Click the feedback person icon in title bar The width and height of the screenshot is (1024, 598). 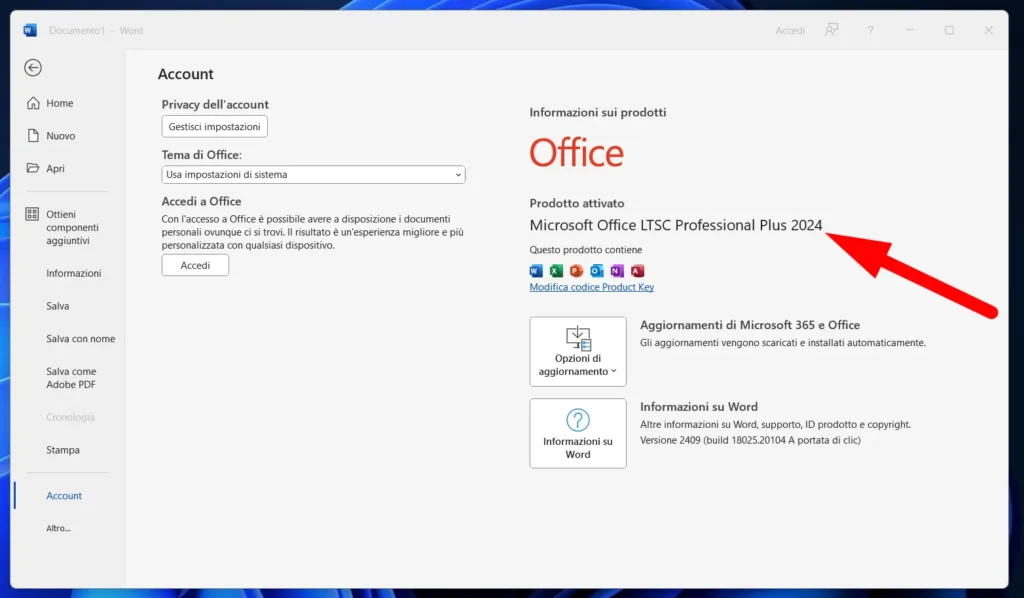(x=831, y=30)
